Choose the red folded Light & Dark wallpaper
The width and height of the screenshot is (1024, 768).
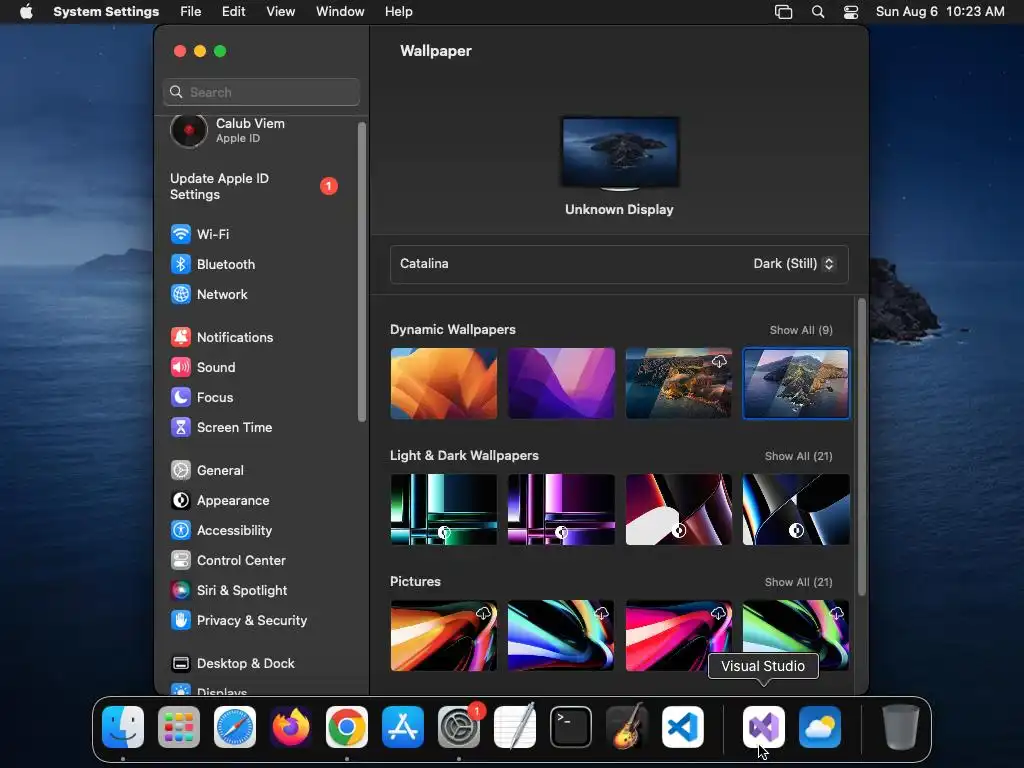(x=679, y=509)
